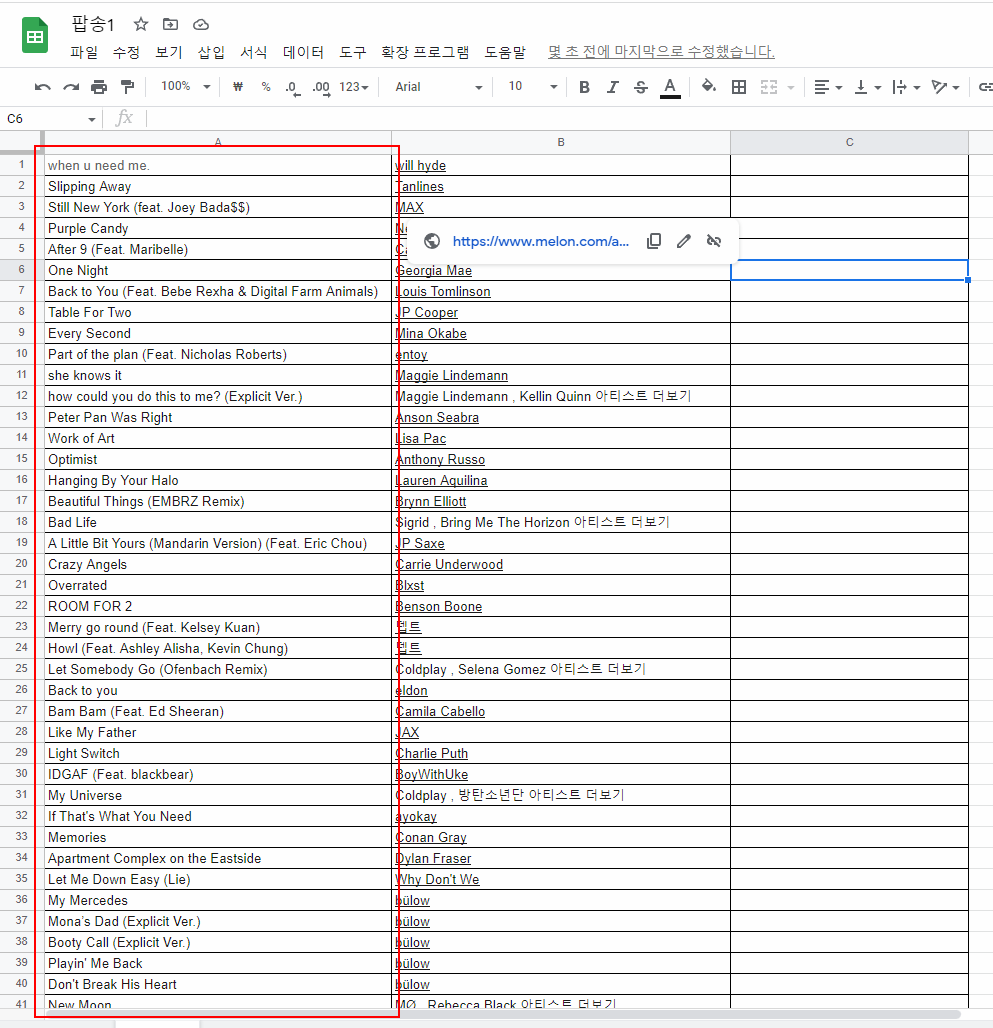This screenshot has width=993, height=1028.
Task: Select row 12 header
Action: 22,395
